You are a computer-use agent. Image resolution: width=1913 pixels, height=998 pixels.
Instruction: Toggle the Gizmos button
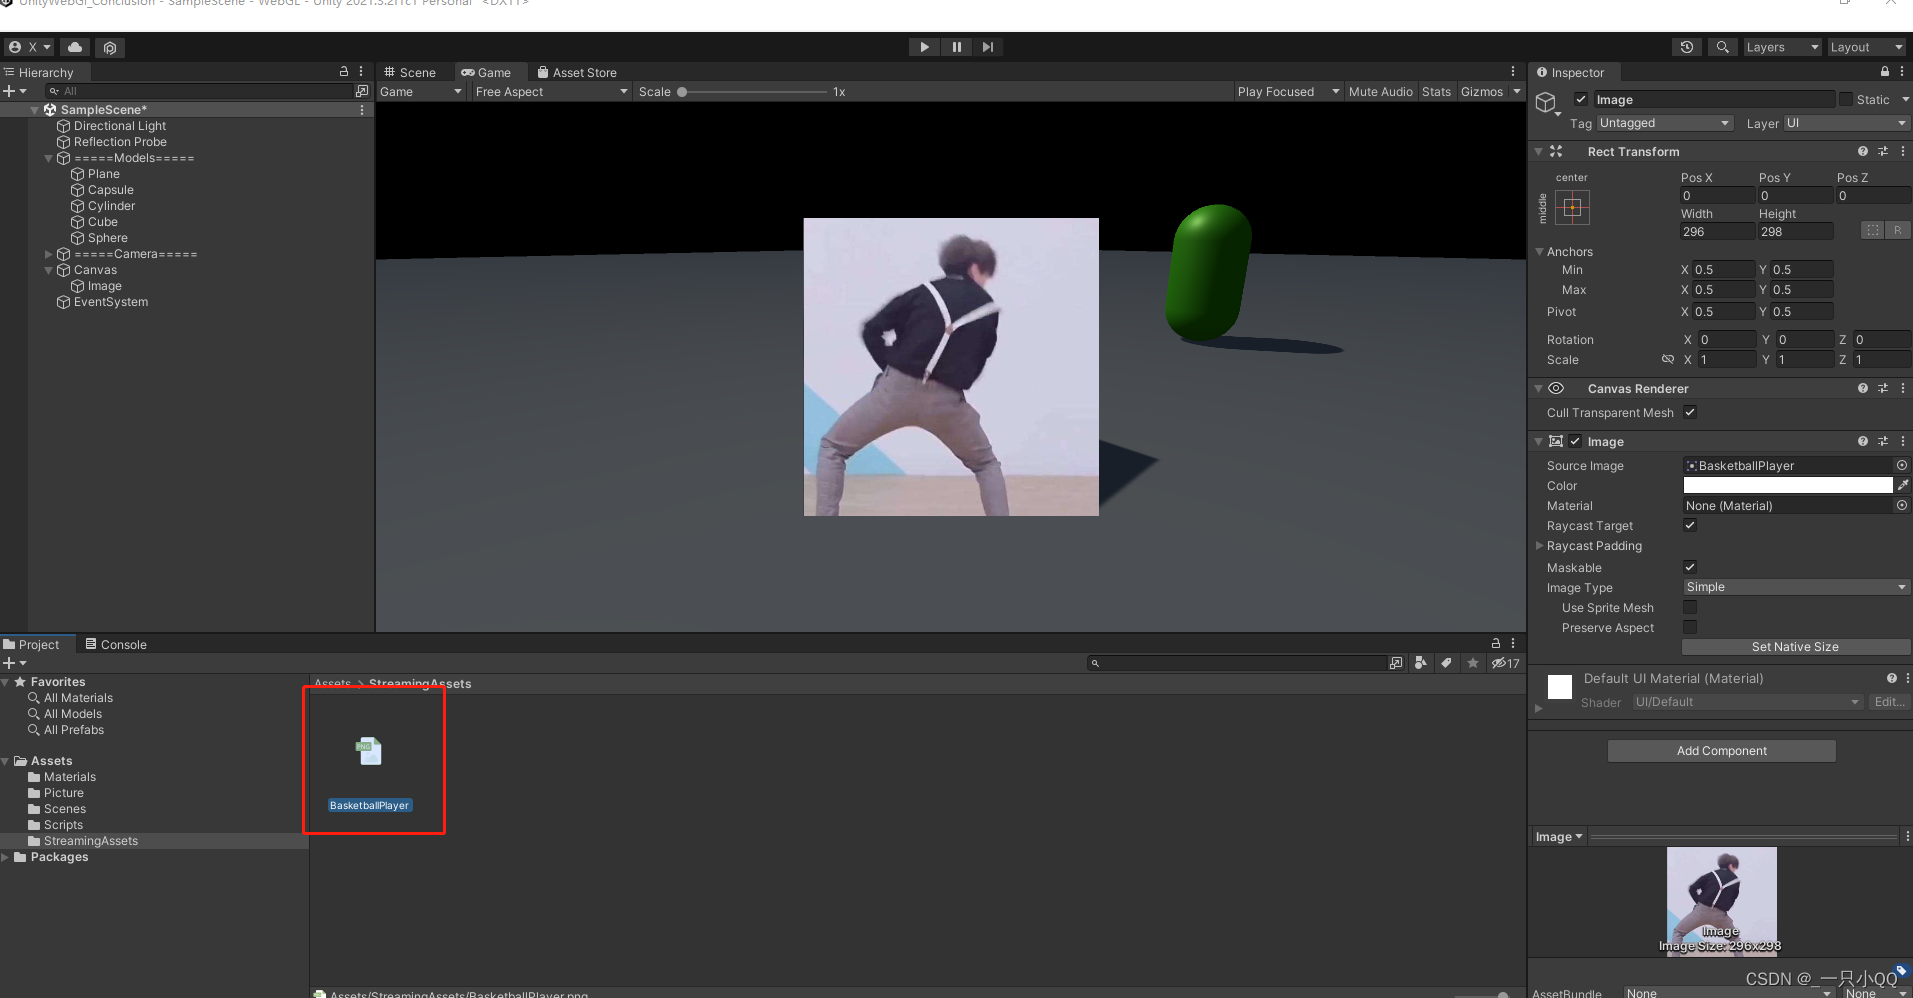1481,91
